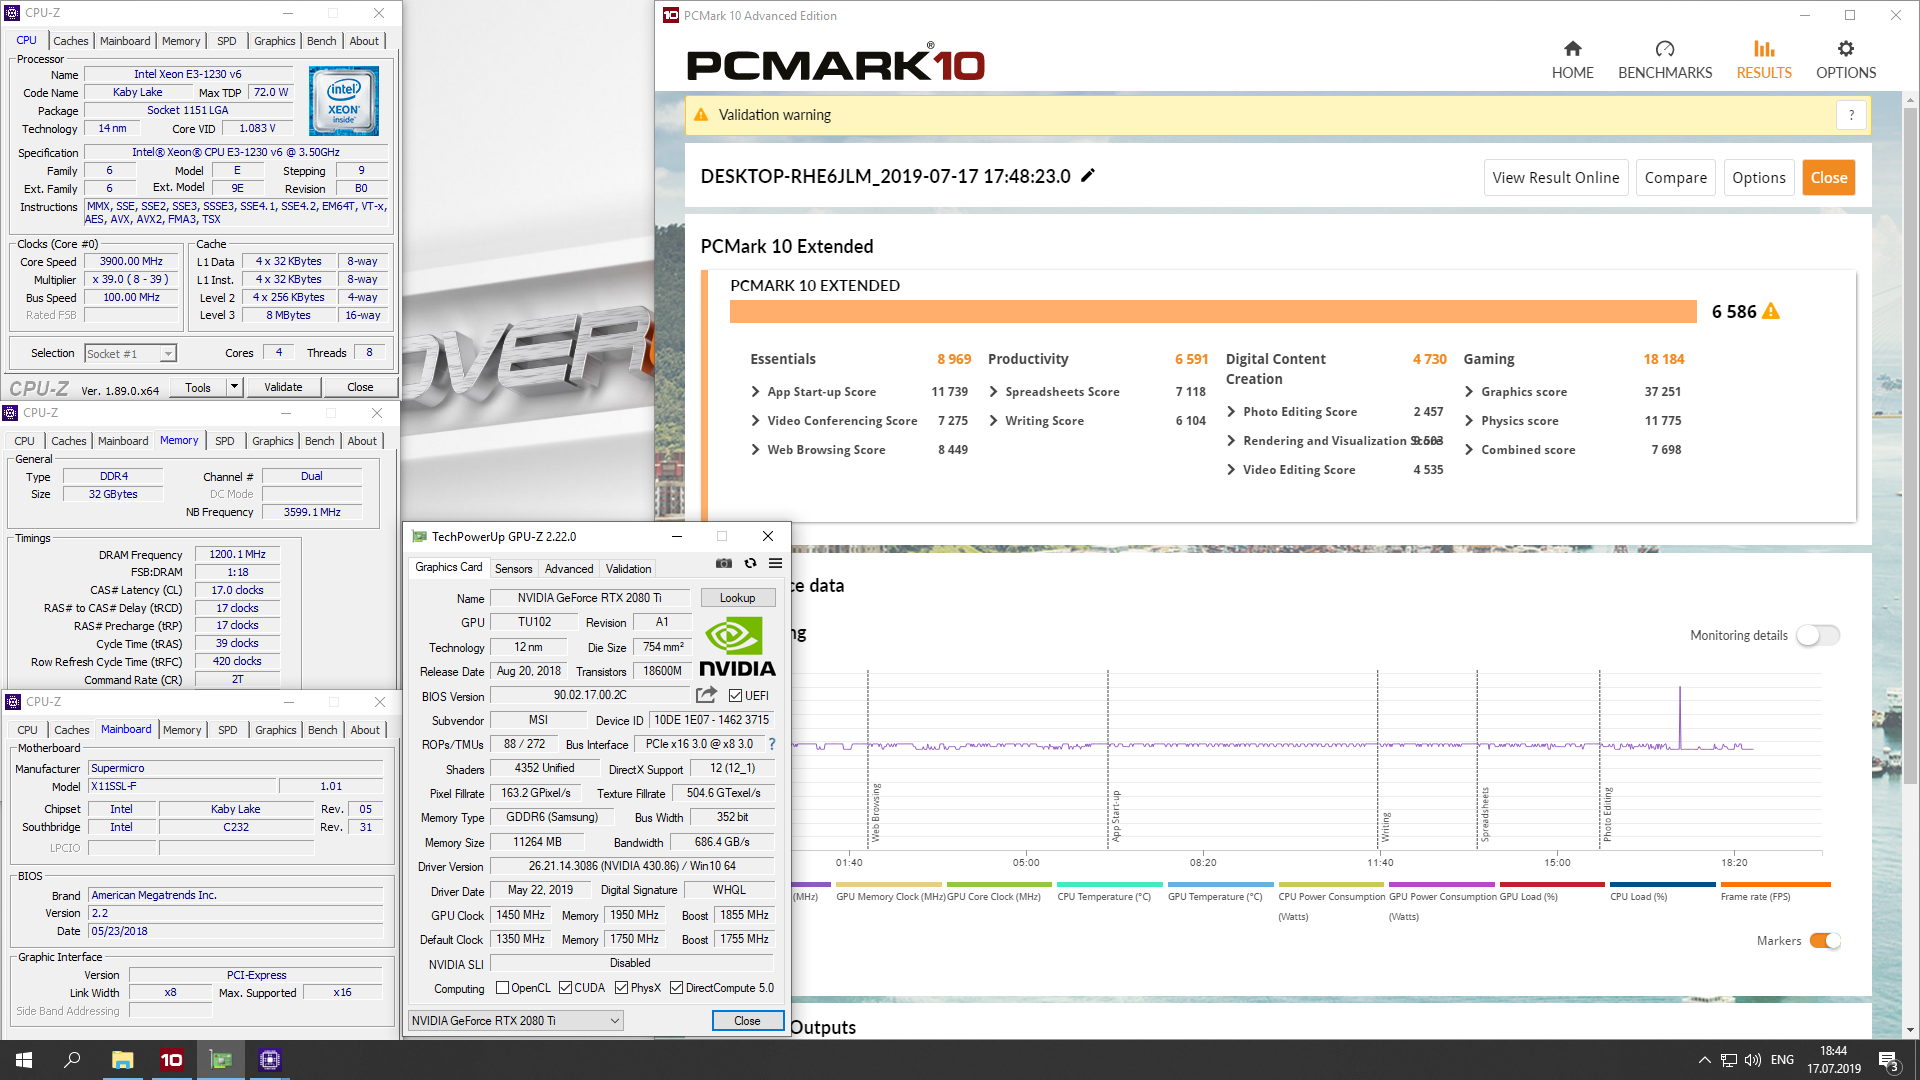Open Memory tab in top CPU-Z window
The width and height of the screenshot is (1920, 1080).
(x=181, y=41)
